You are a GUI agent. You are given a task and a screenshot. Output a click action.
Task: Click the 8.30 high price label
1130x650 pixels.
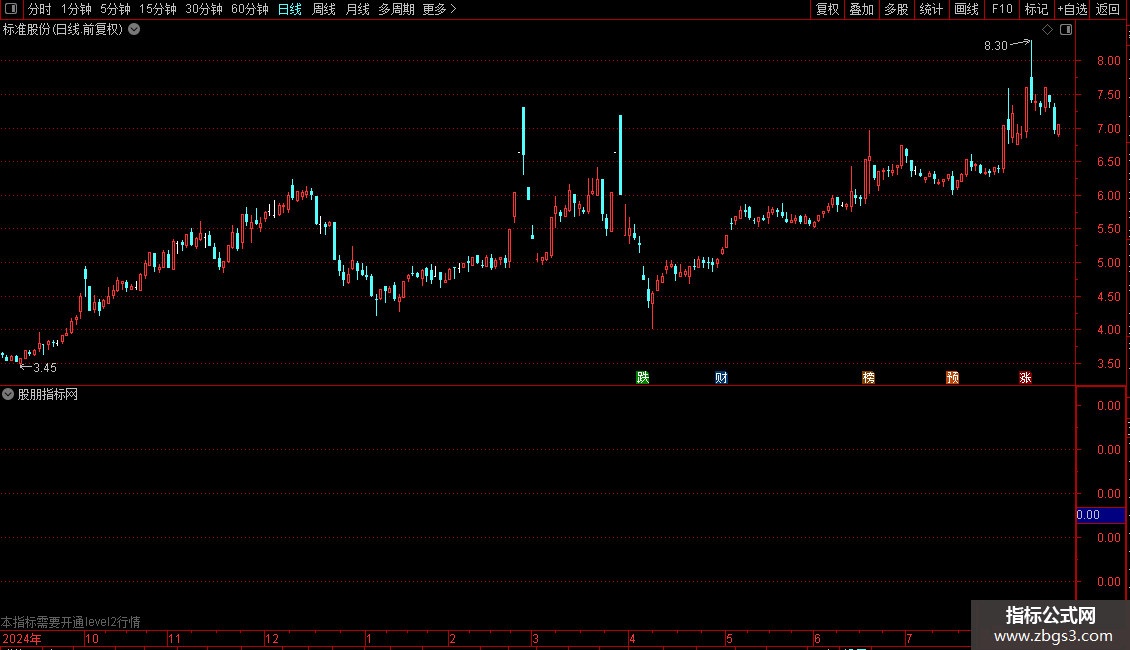pos(995,46)
